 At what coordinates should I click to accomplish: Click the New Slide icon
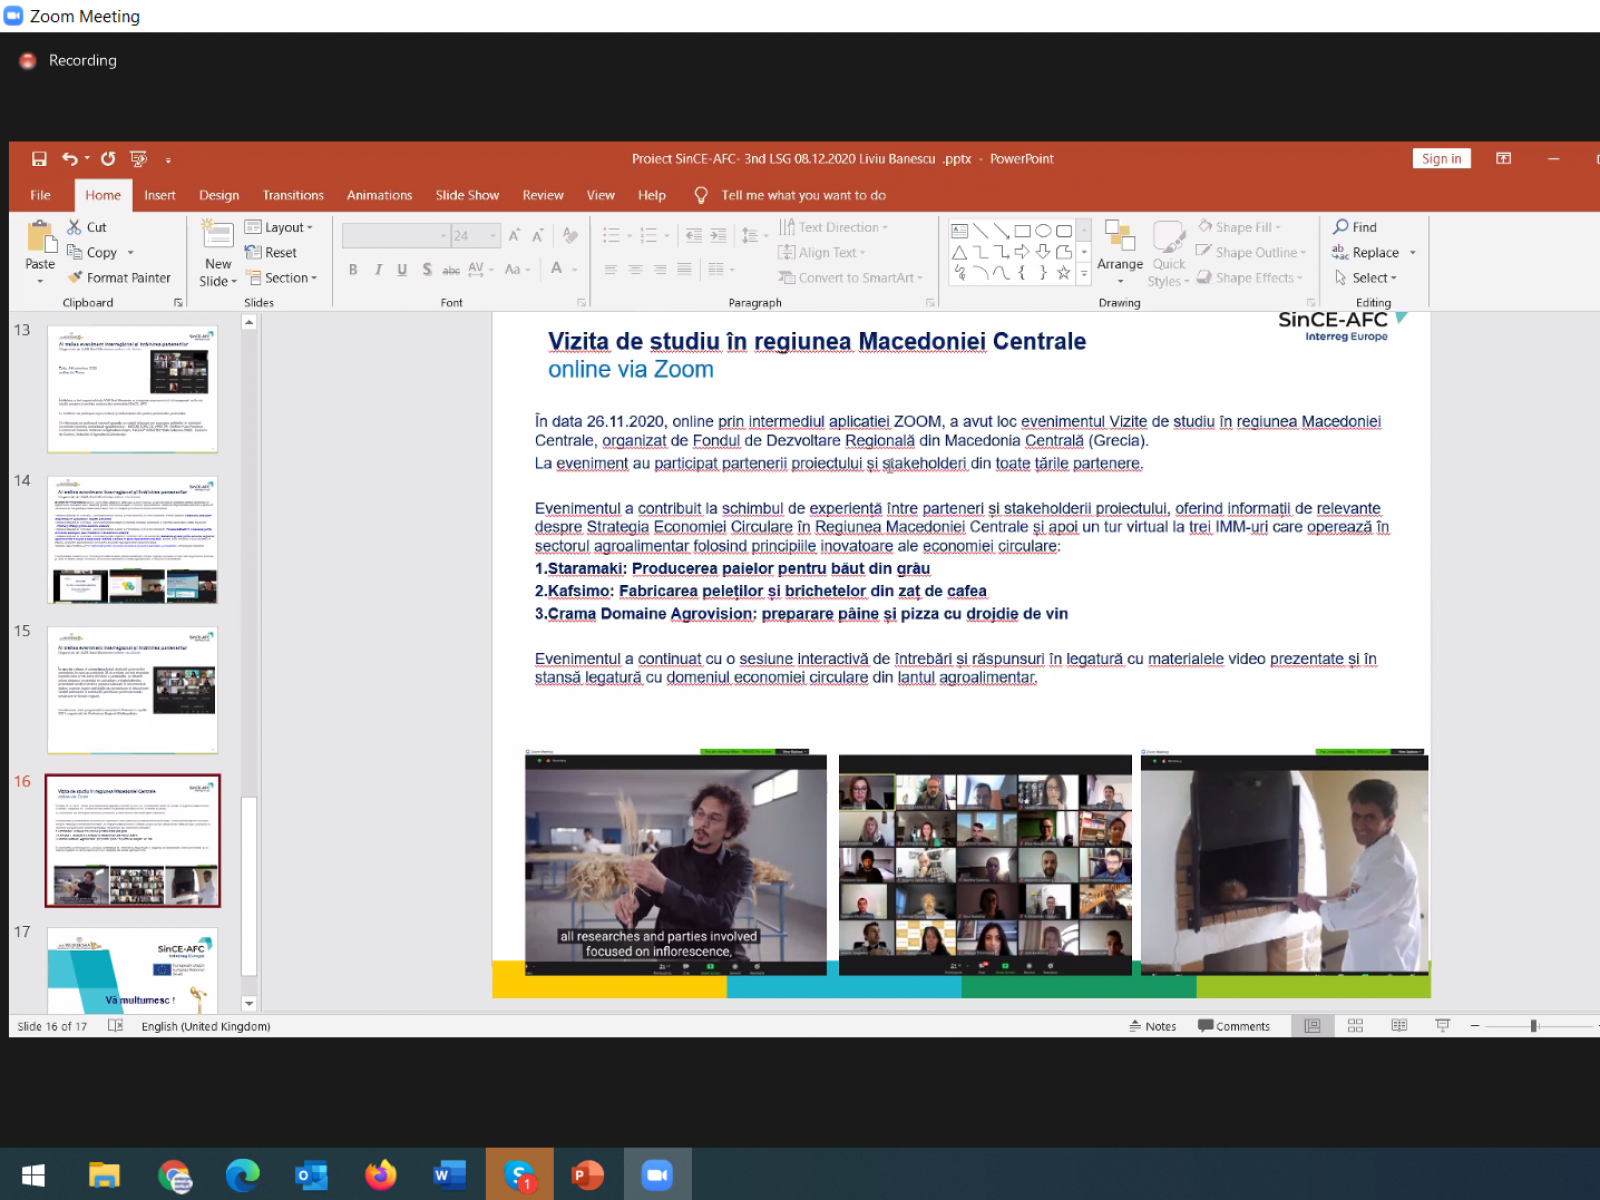click(218, 237)
